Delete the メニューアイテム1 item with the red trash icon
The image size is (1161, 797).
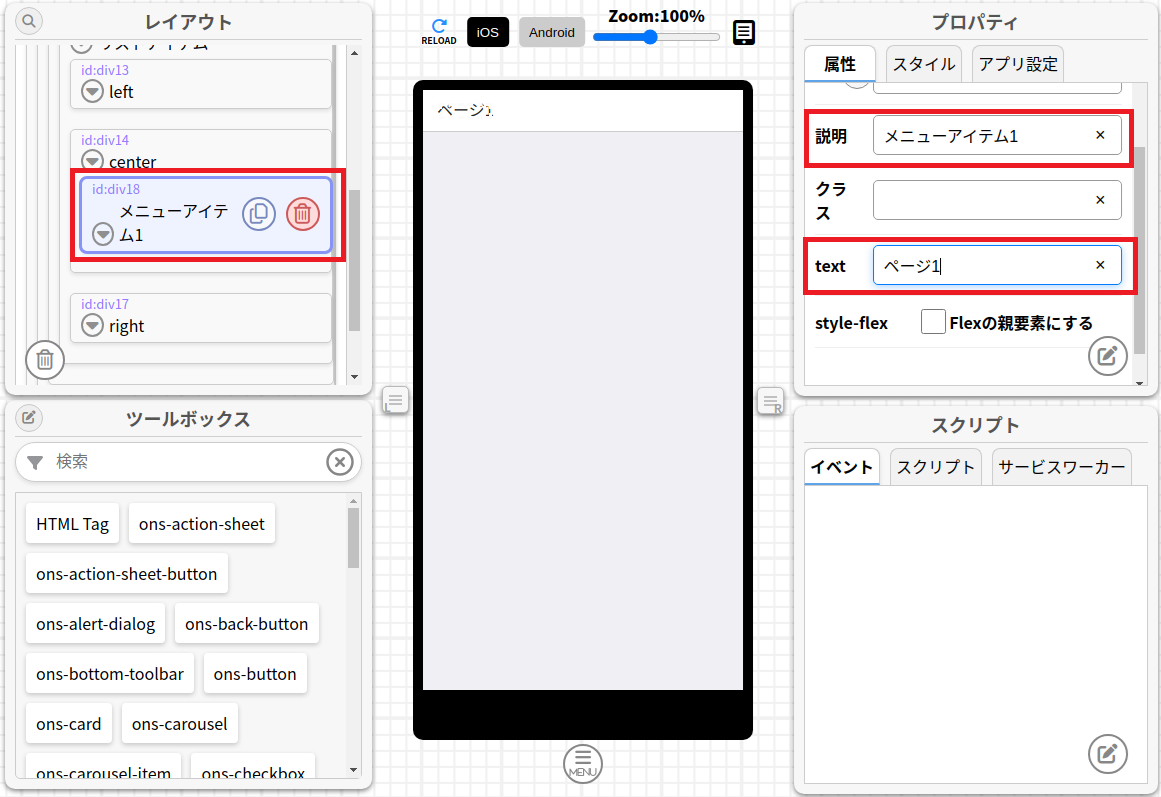tap(303, 213)
